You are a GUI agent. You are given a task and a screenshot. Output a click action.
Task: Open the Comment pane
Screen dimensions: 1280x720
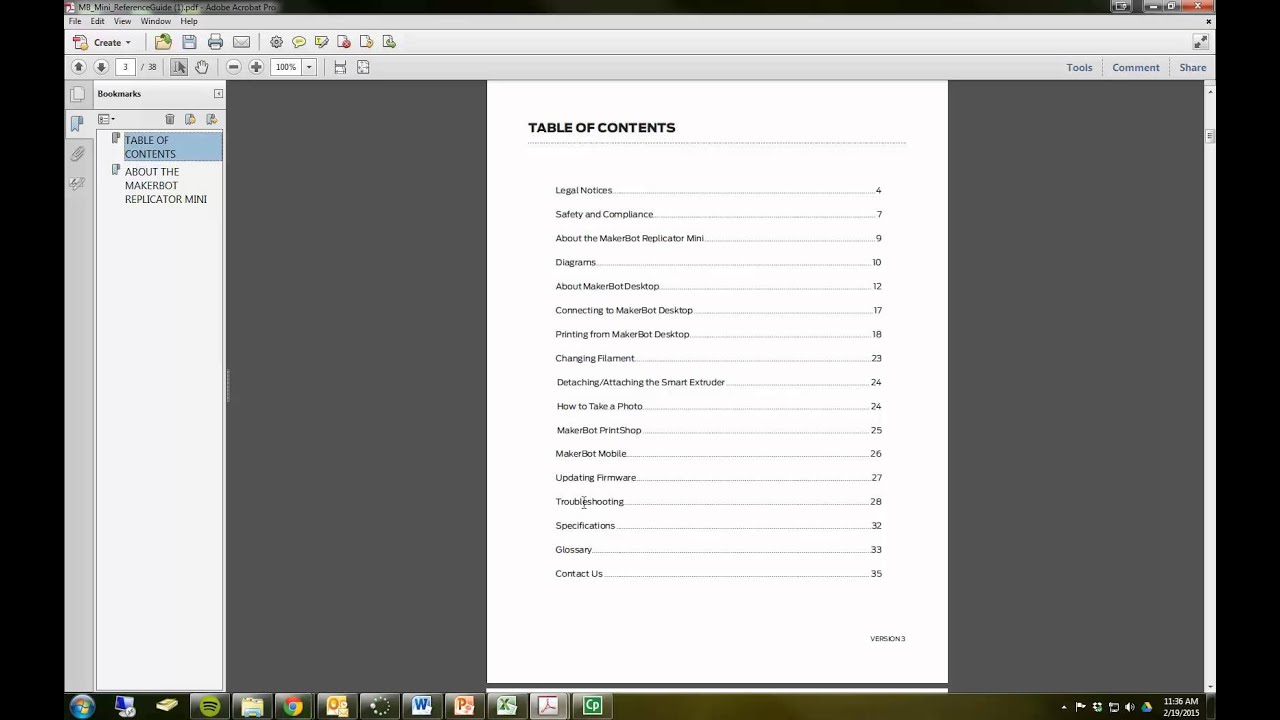click(1136, 67)
